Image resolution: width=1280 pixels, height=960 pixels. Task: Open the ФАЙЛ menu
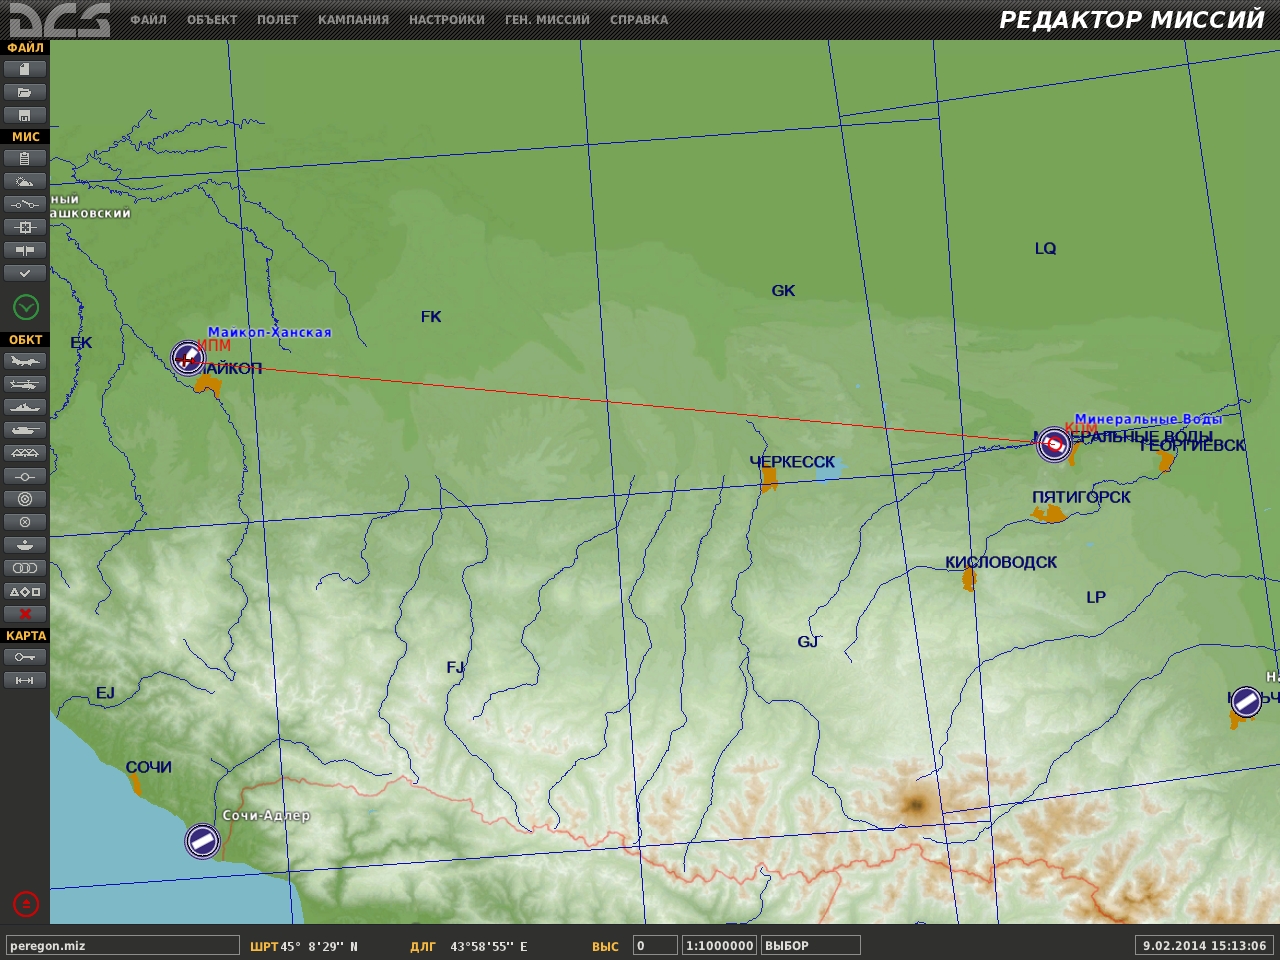[148, 20]
